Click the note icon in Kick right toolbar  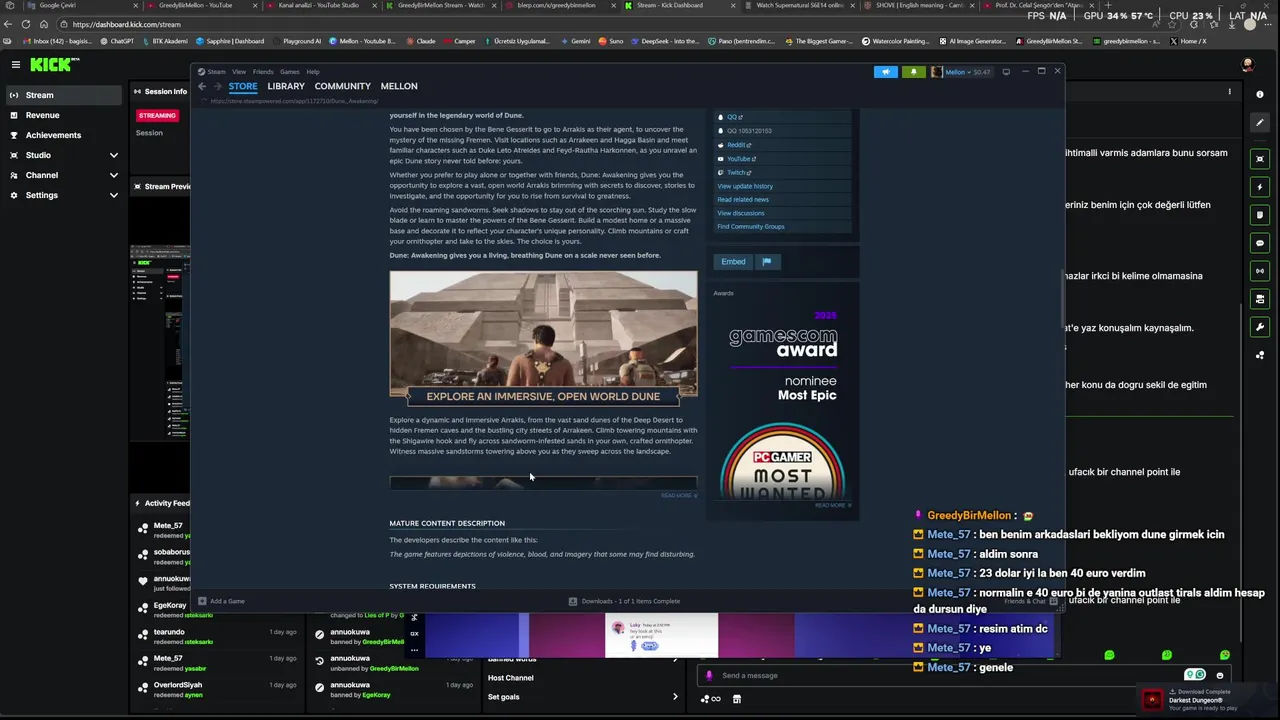point(1260,215)
